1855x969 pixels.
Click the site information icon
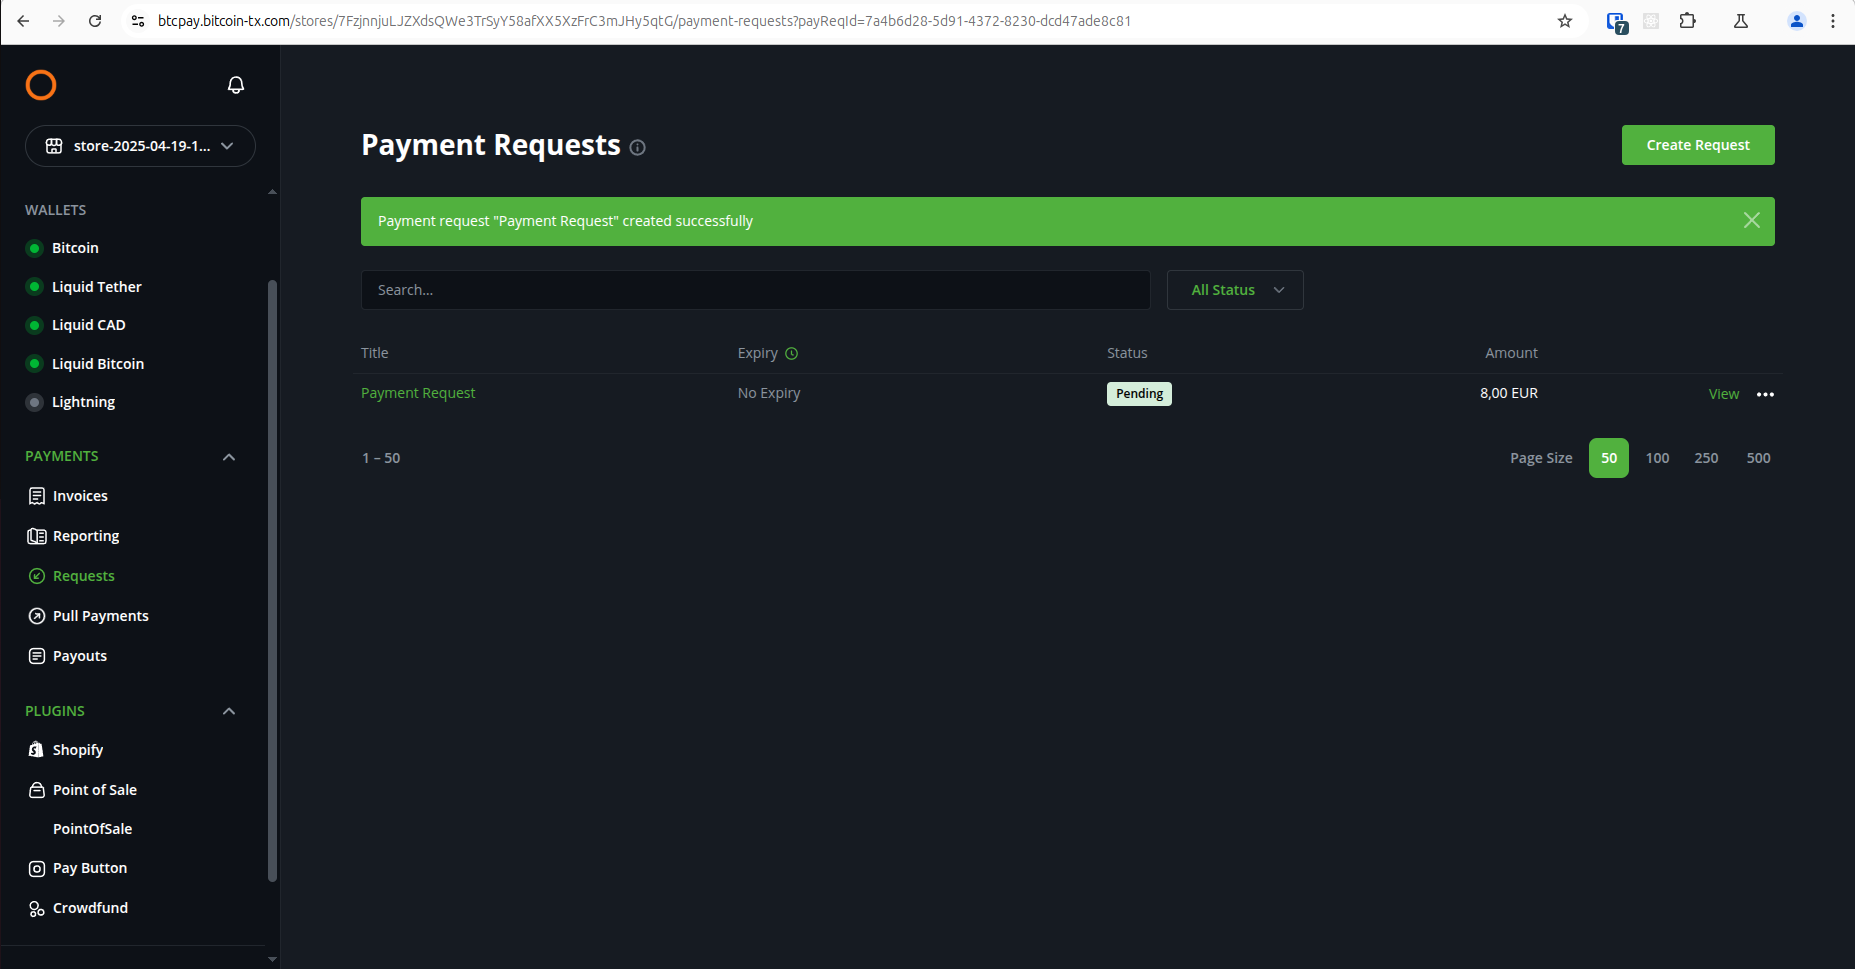pyautogui.click(x=138, y=21)
